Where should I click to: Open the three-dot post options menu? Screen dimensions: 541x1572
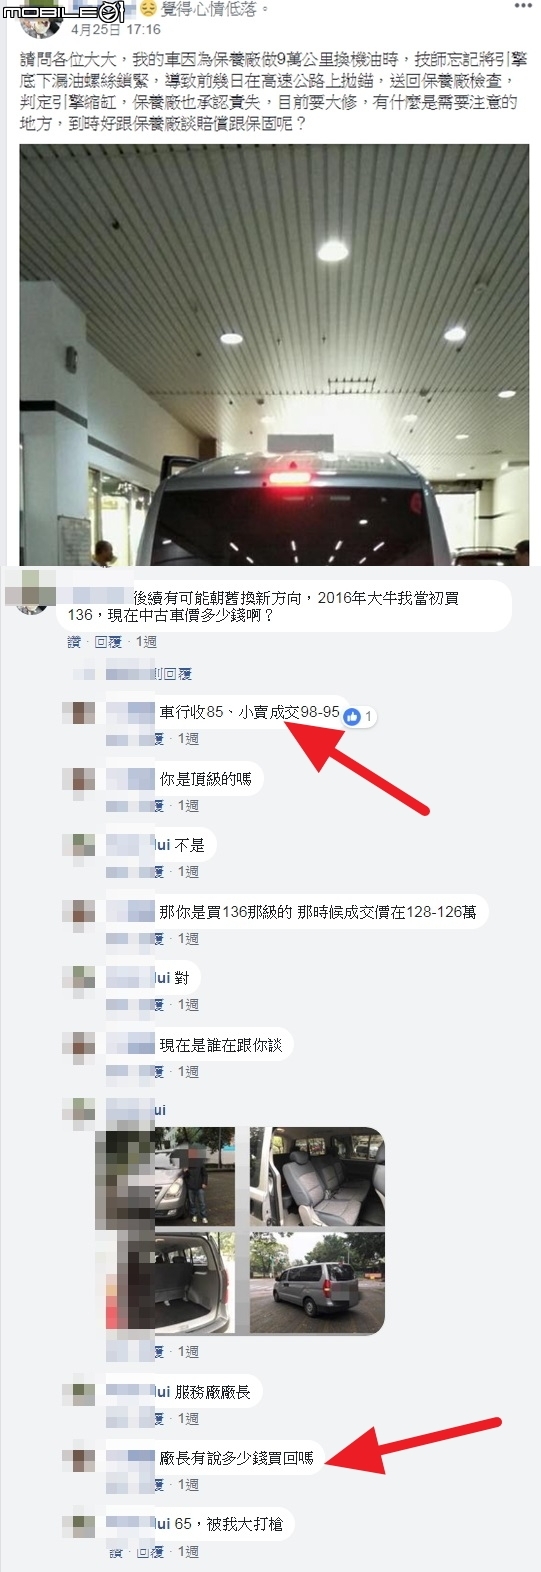point(522,7)
